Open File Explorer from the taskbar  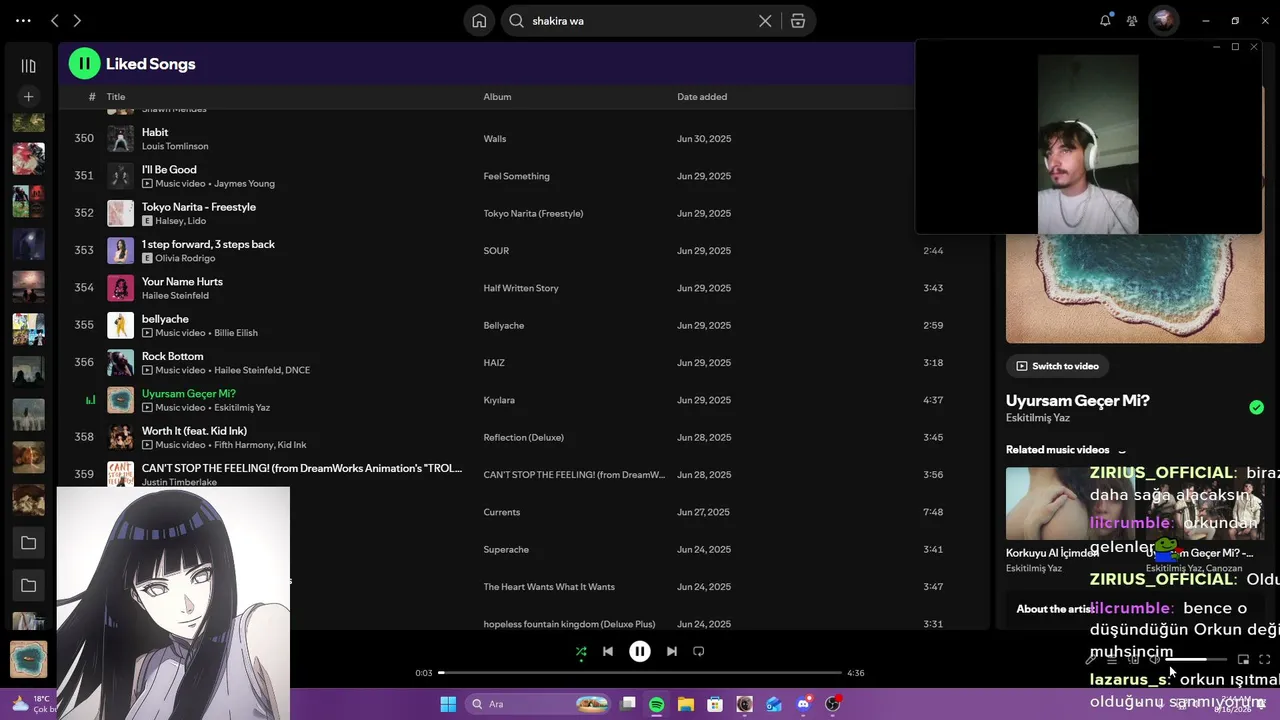pos(686,704)
